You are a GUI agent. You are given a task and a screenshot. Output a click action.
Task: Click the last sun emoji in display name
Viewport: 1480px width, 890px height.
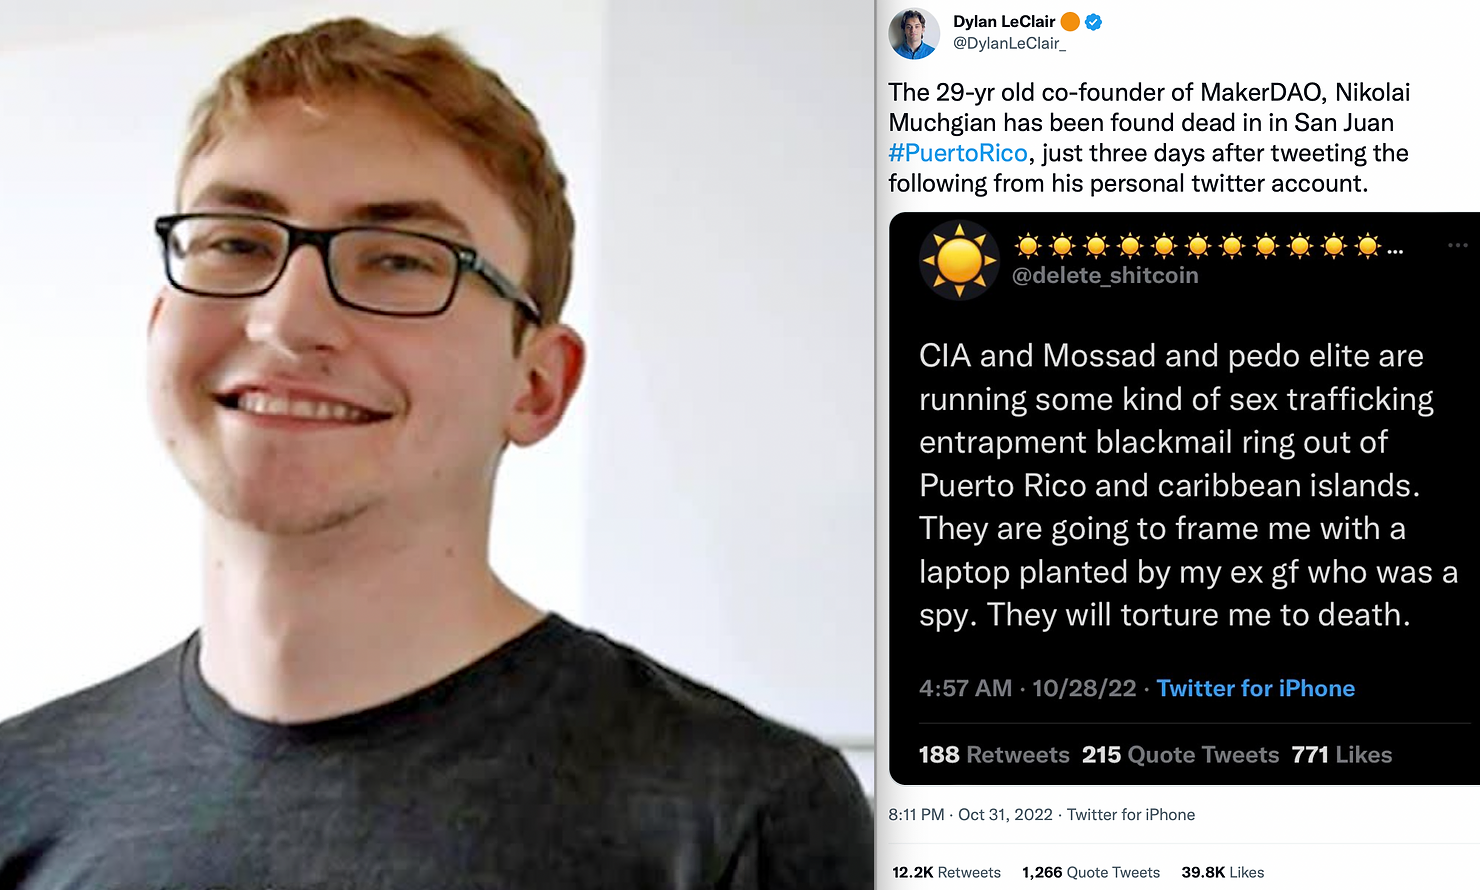point(1368,246)
